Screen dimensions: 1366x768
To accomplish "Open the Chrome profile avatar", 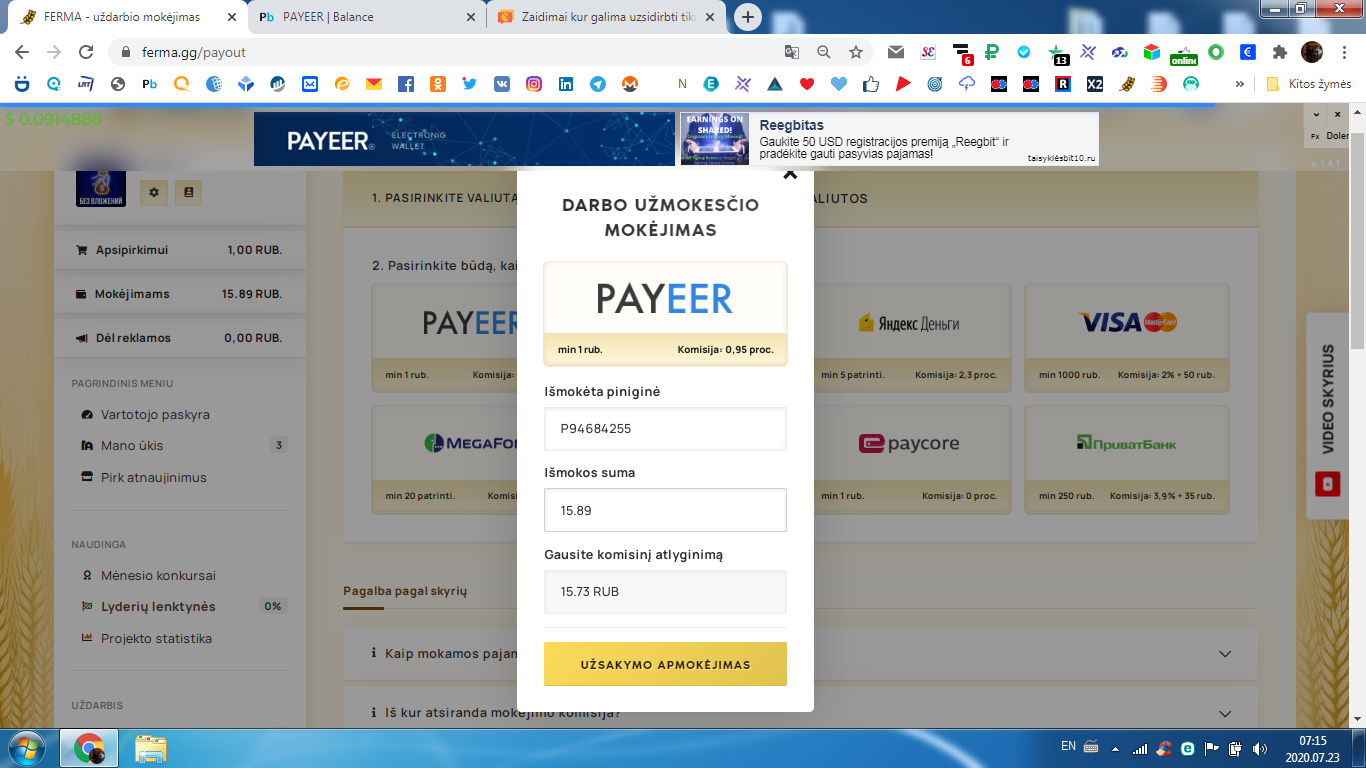I will click(1312, 52).
